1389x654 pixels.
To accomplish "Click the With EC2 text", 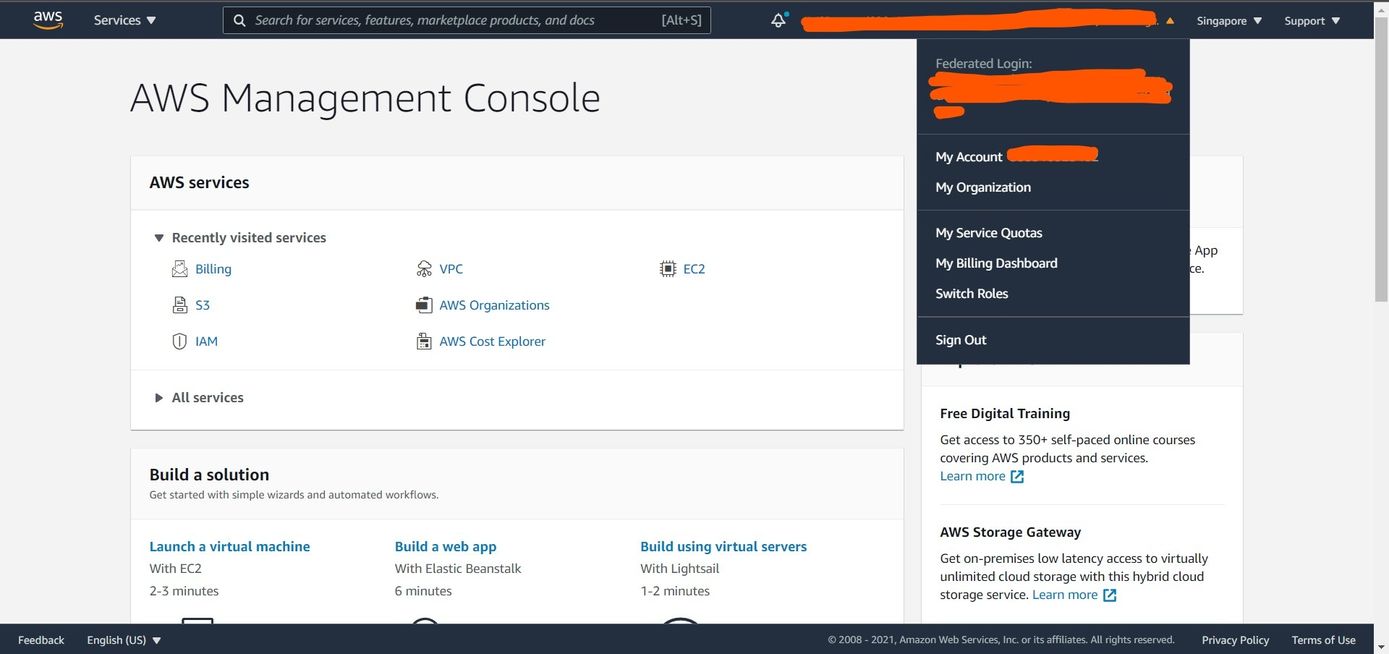I will click(176, 569).
